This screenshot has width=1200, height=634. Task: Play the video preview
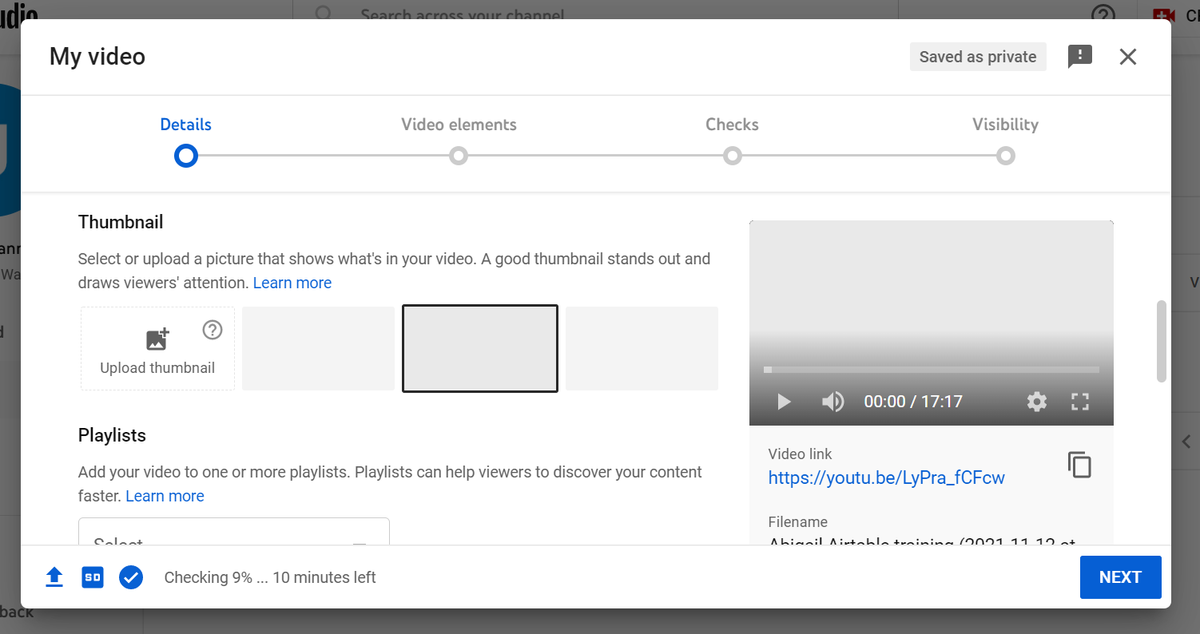[x=784, y=401]
